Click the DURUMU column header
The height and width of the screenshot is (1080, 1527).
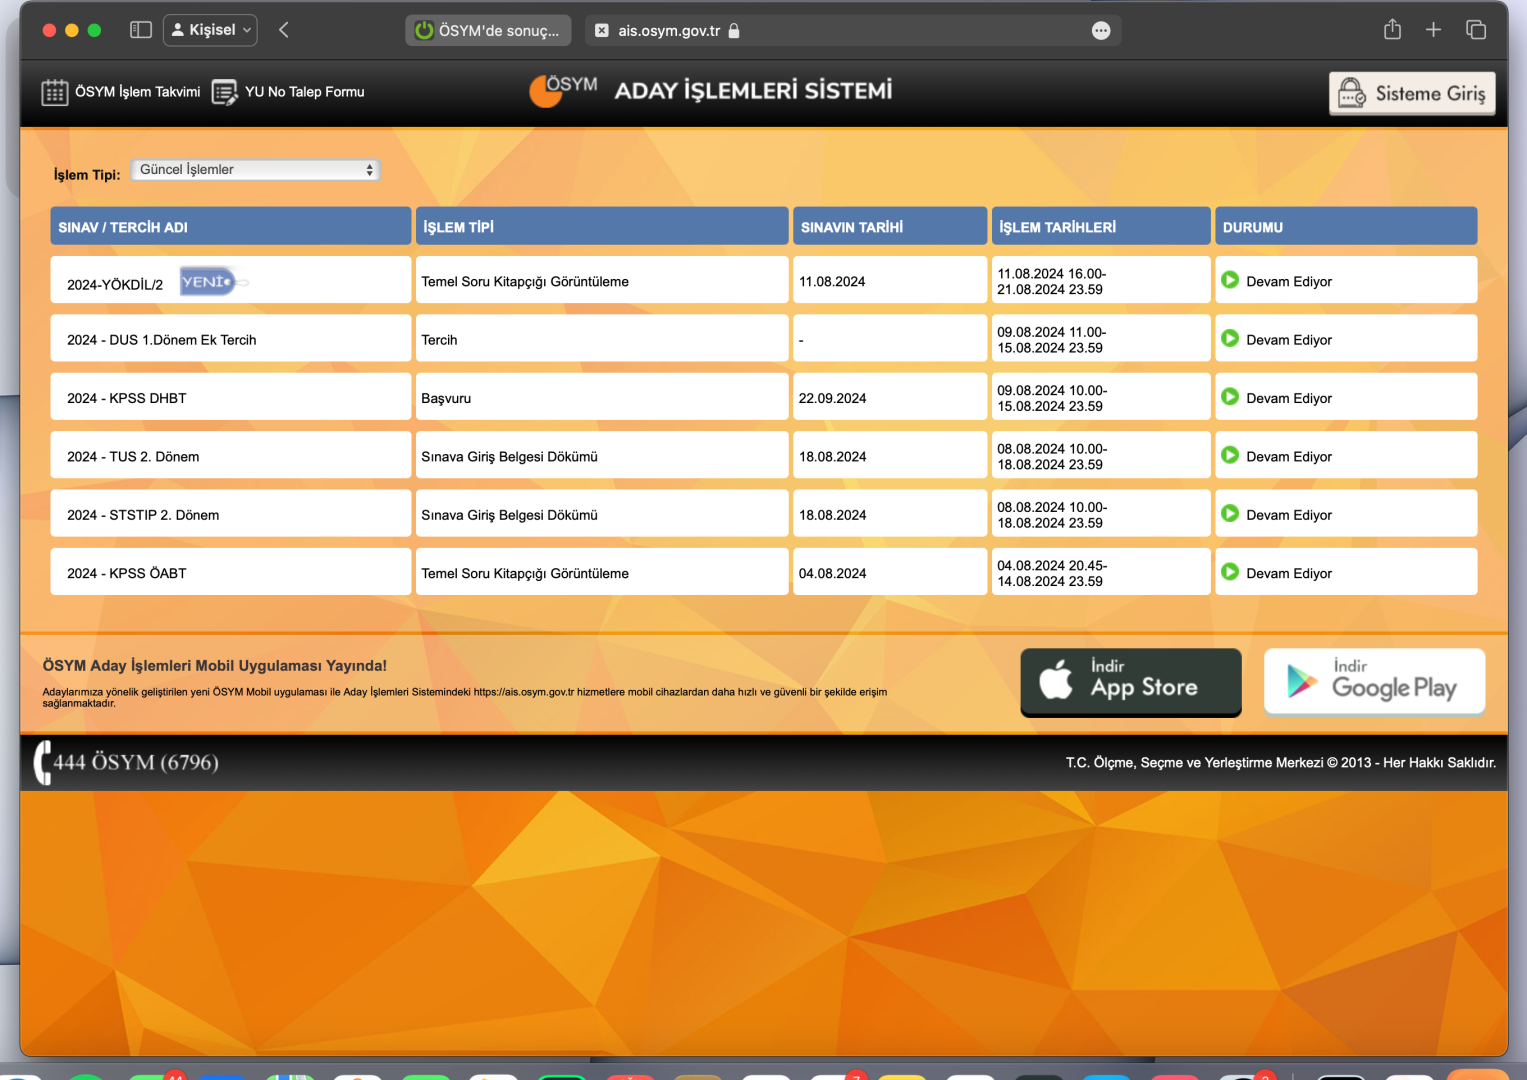pyautogui.click(x=1346, y=226)
